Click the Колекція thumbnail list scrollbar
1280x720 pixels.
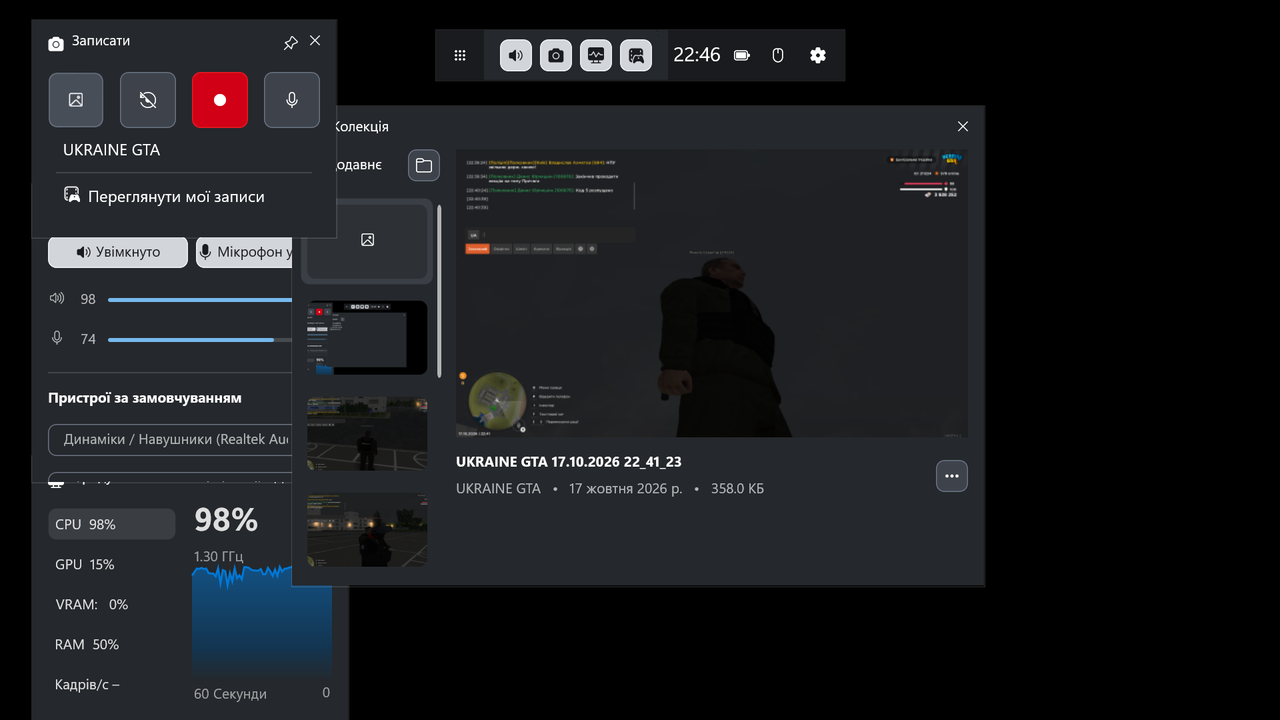tap(438, 290)
